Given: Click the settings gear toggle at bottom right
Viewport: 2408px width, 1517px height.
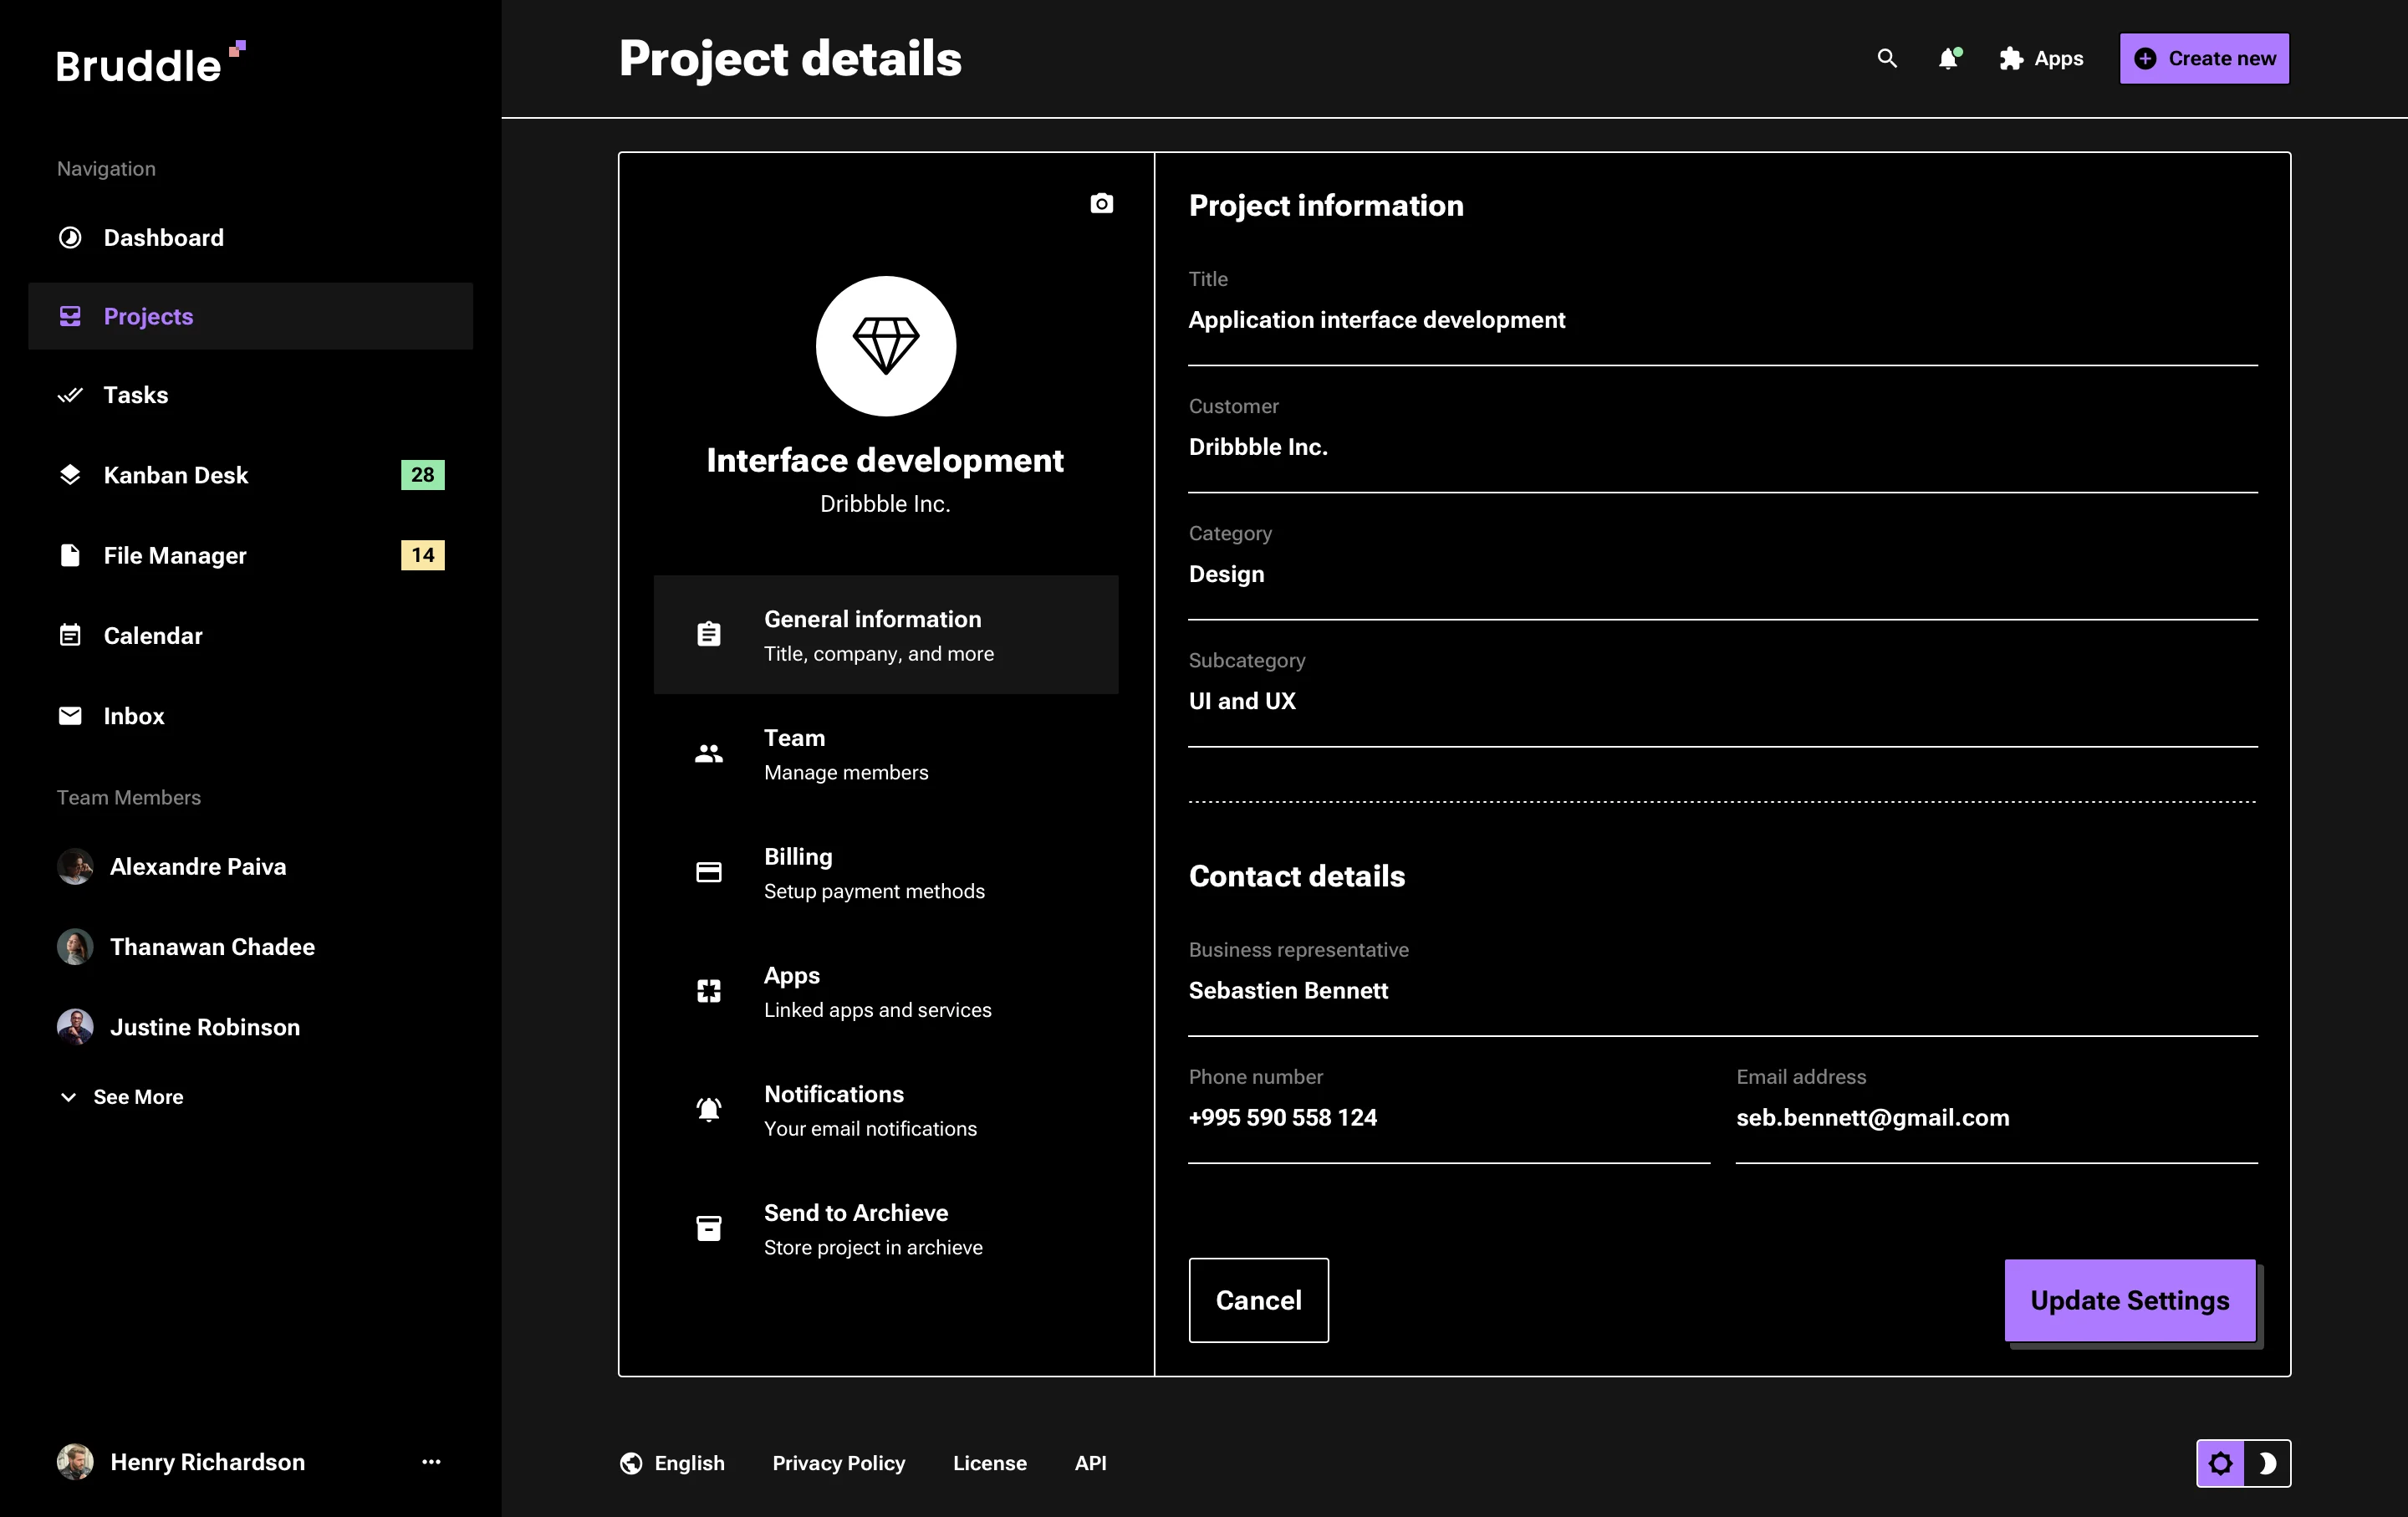Looking at the screenshot, I should point(2220,1463).
